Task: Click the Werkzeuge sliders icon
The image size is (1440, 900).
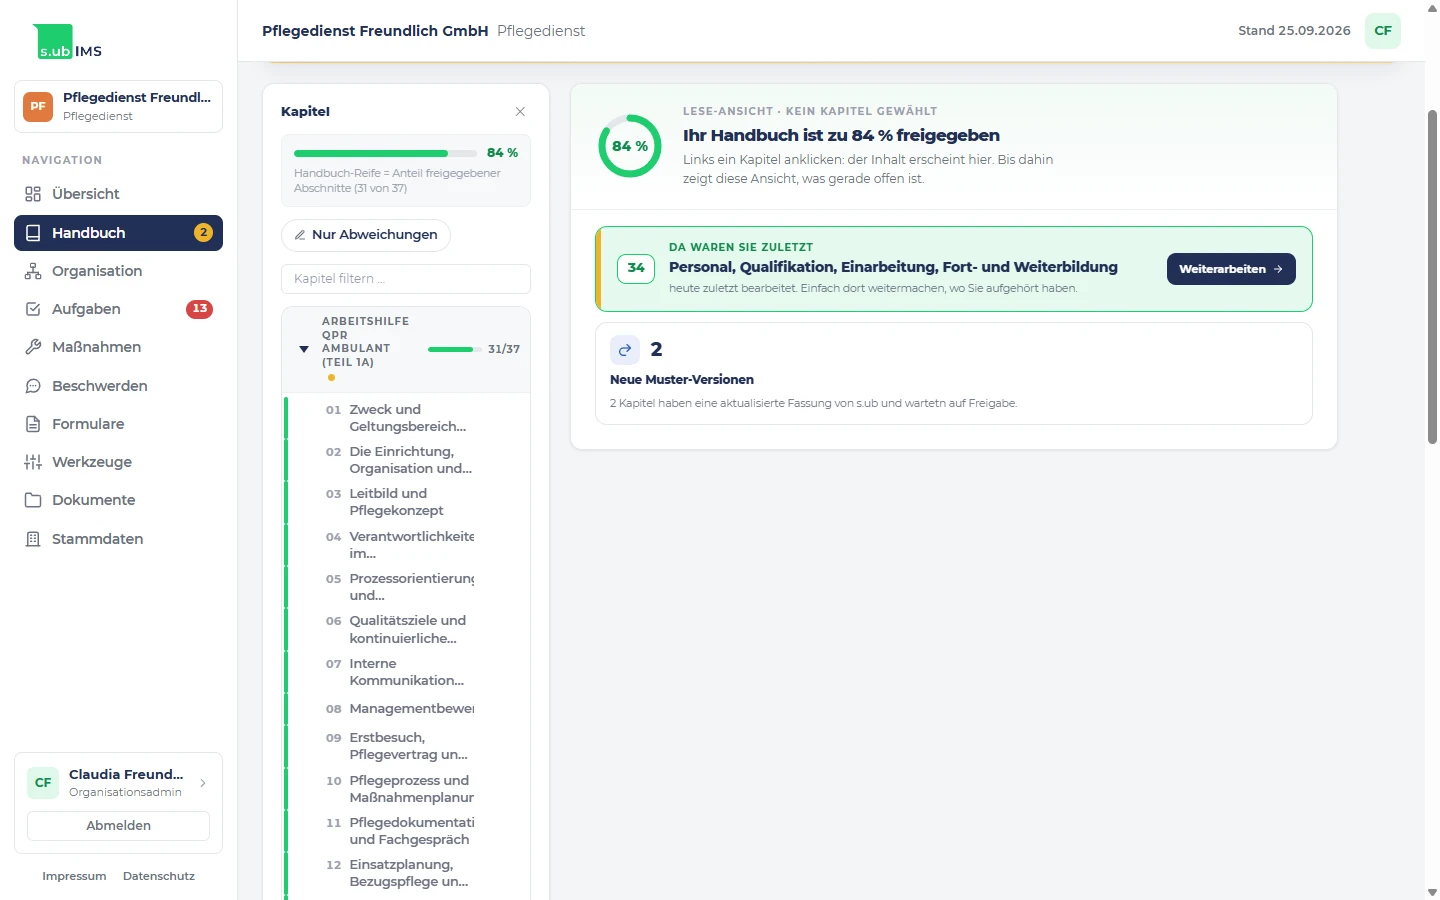Action: tap(33, 462)
